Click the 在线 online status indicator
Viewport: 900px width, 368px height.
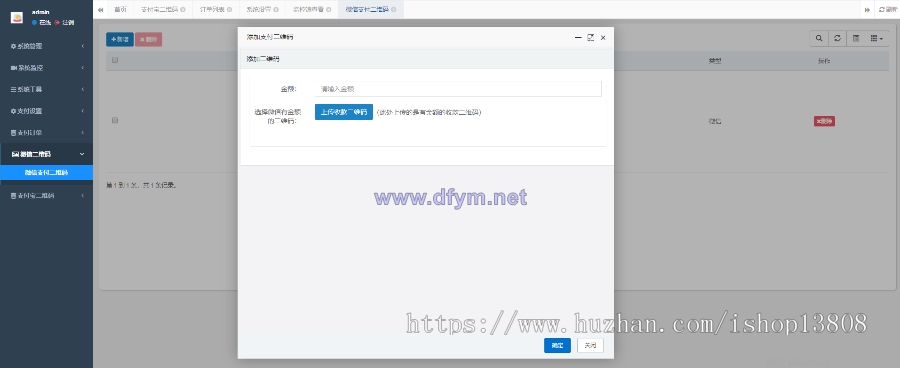42,22
